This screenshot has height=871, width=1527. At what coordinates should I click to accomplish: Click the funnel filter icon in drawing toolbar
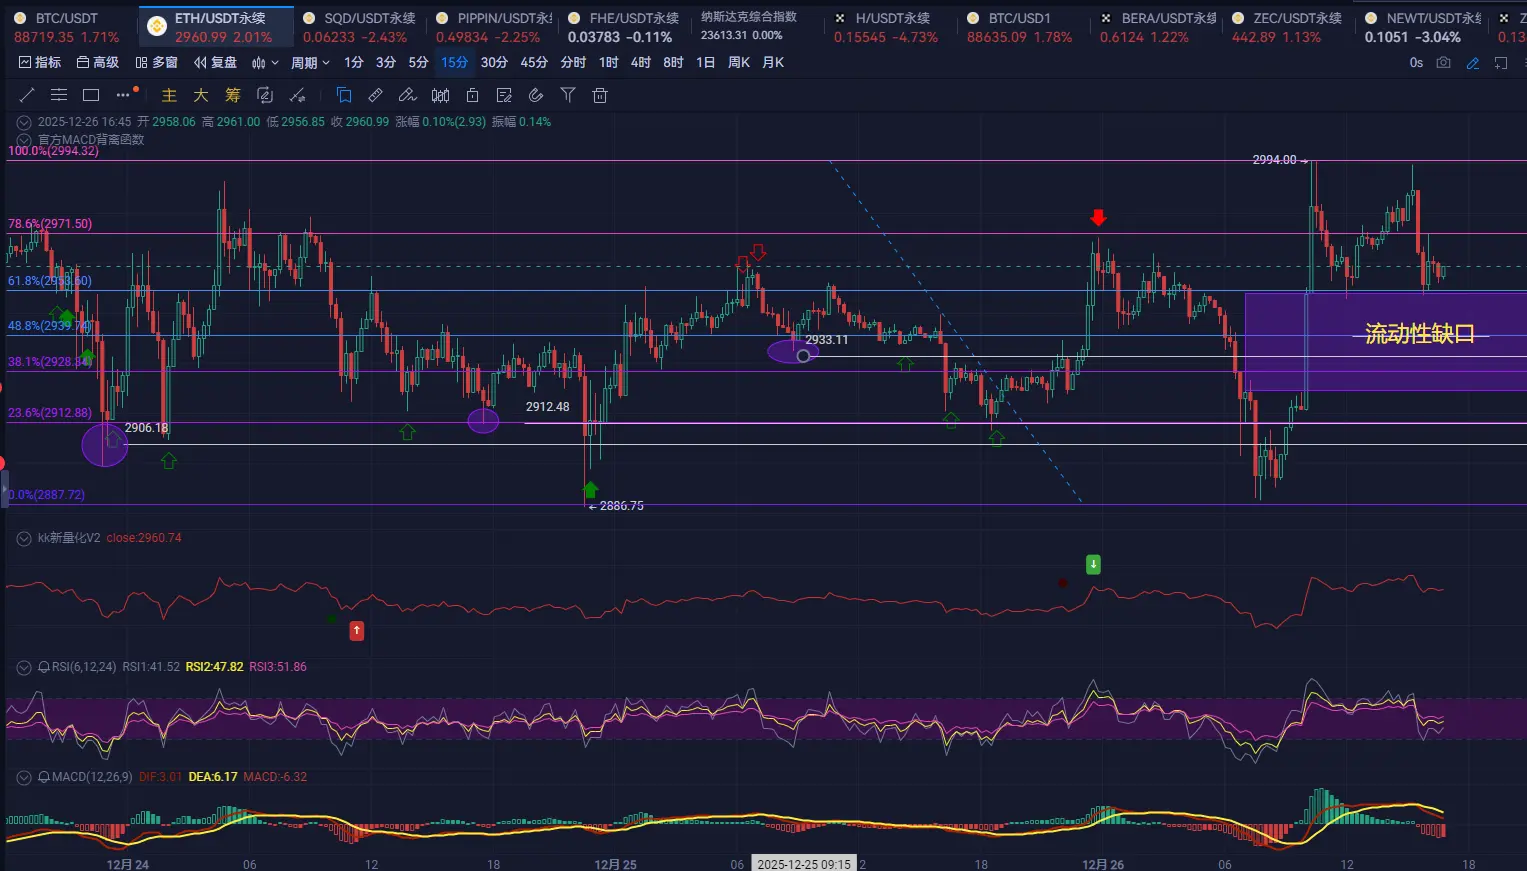click(x=568, y=95)
